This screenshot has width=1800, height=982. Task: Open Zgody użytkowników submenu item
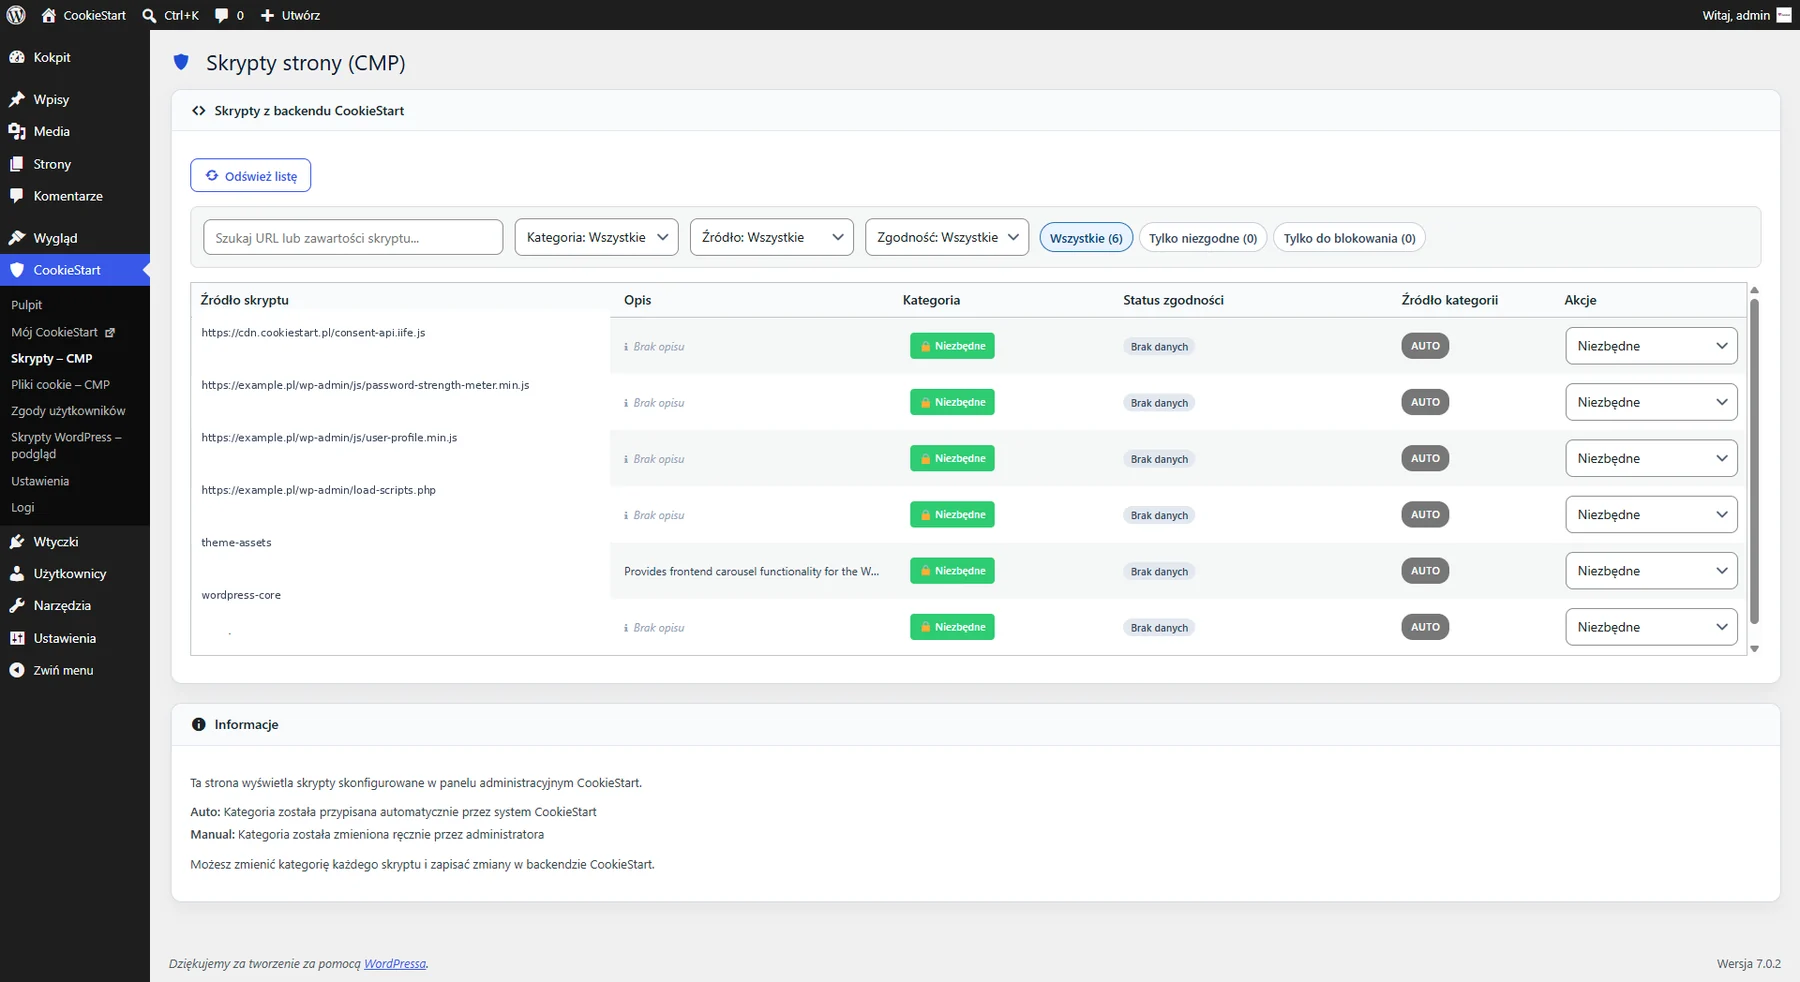68,411
